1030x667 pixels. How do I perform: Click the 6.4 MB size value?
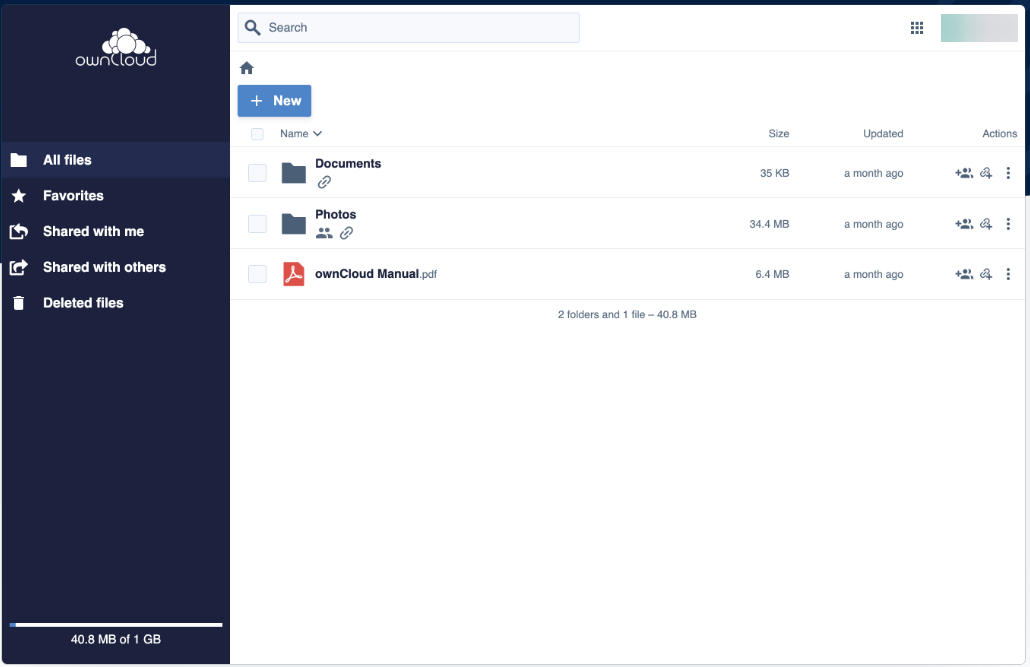click(772, 274)
